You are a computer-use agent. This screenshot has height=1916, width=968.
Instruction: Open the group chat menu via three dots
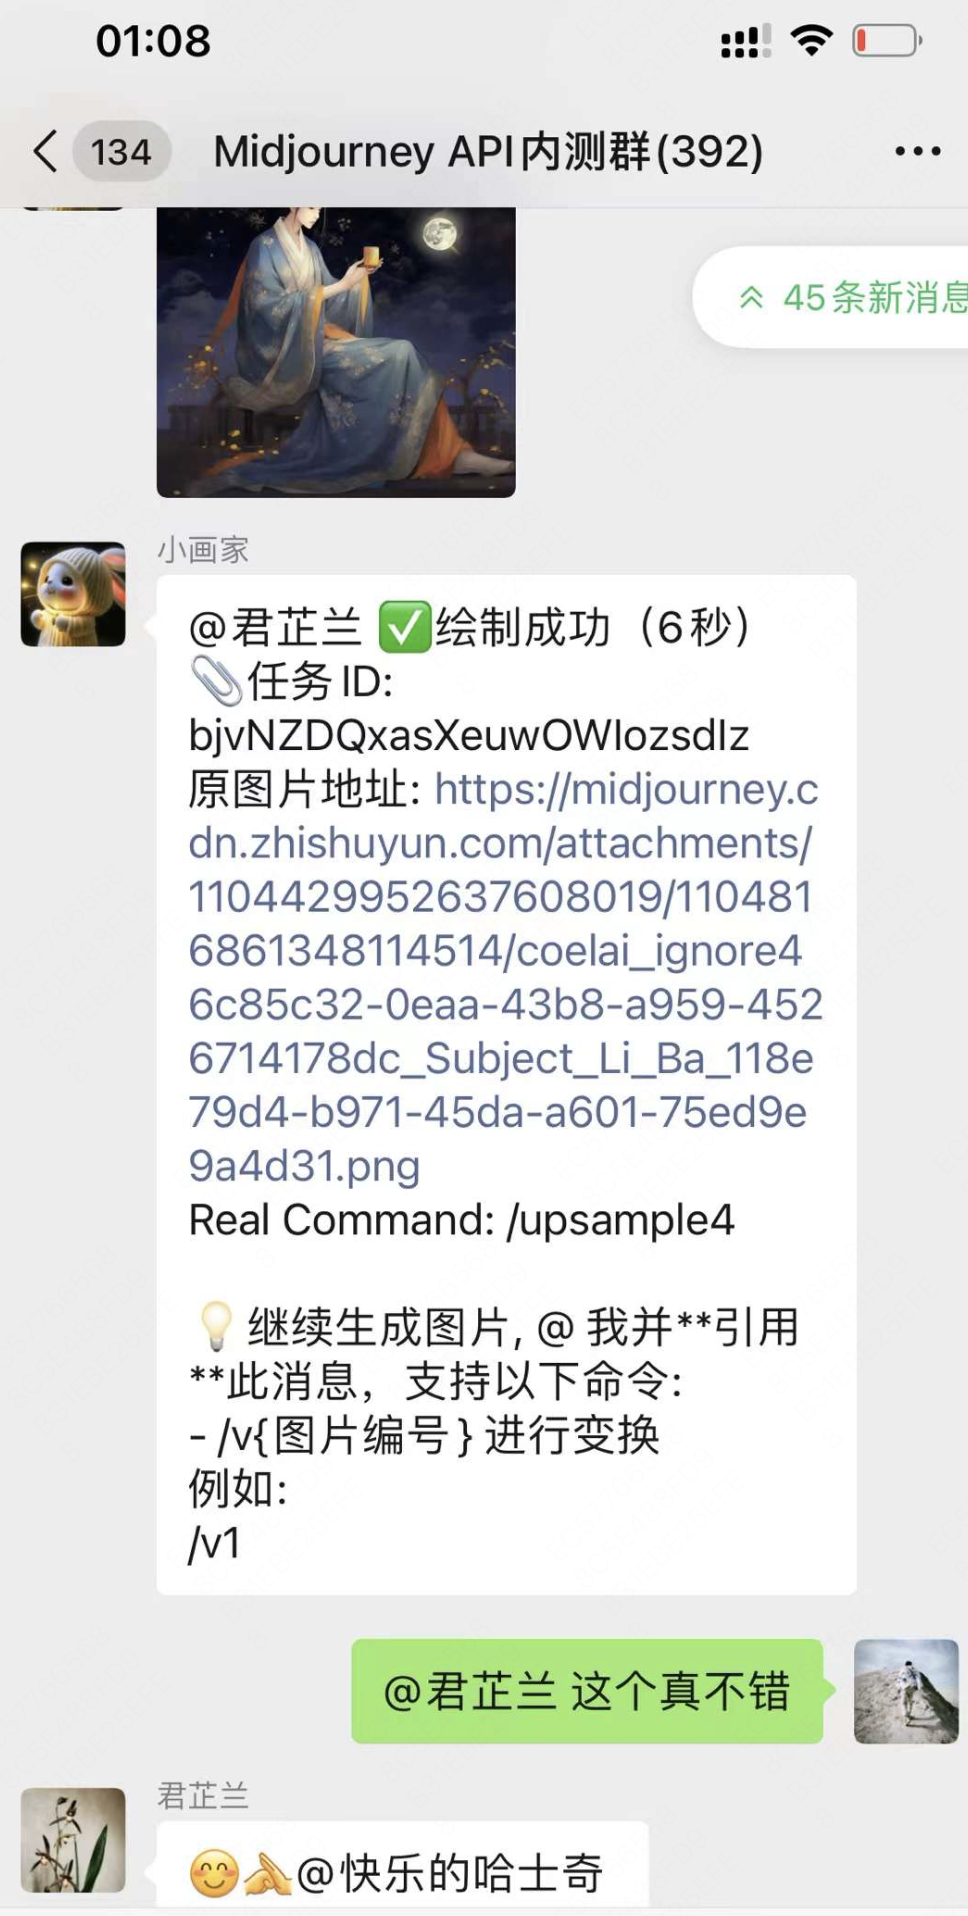coord(917,152)
